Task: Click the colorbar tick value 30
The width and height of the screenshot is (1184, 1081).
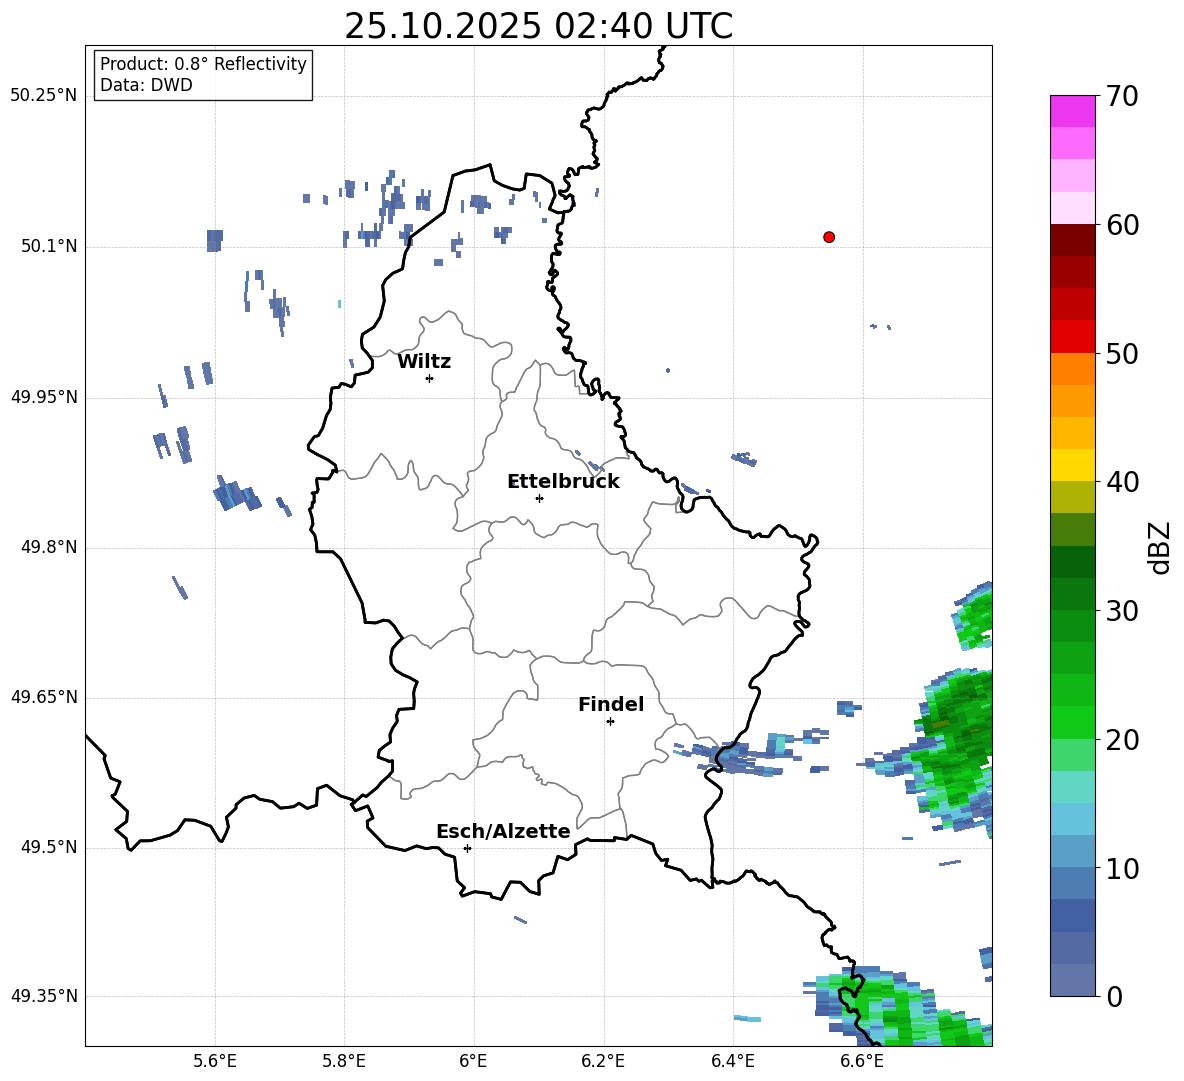Action: 1122,611
